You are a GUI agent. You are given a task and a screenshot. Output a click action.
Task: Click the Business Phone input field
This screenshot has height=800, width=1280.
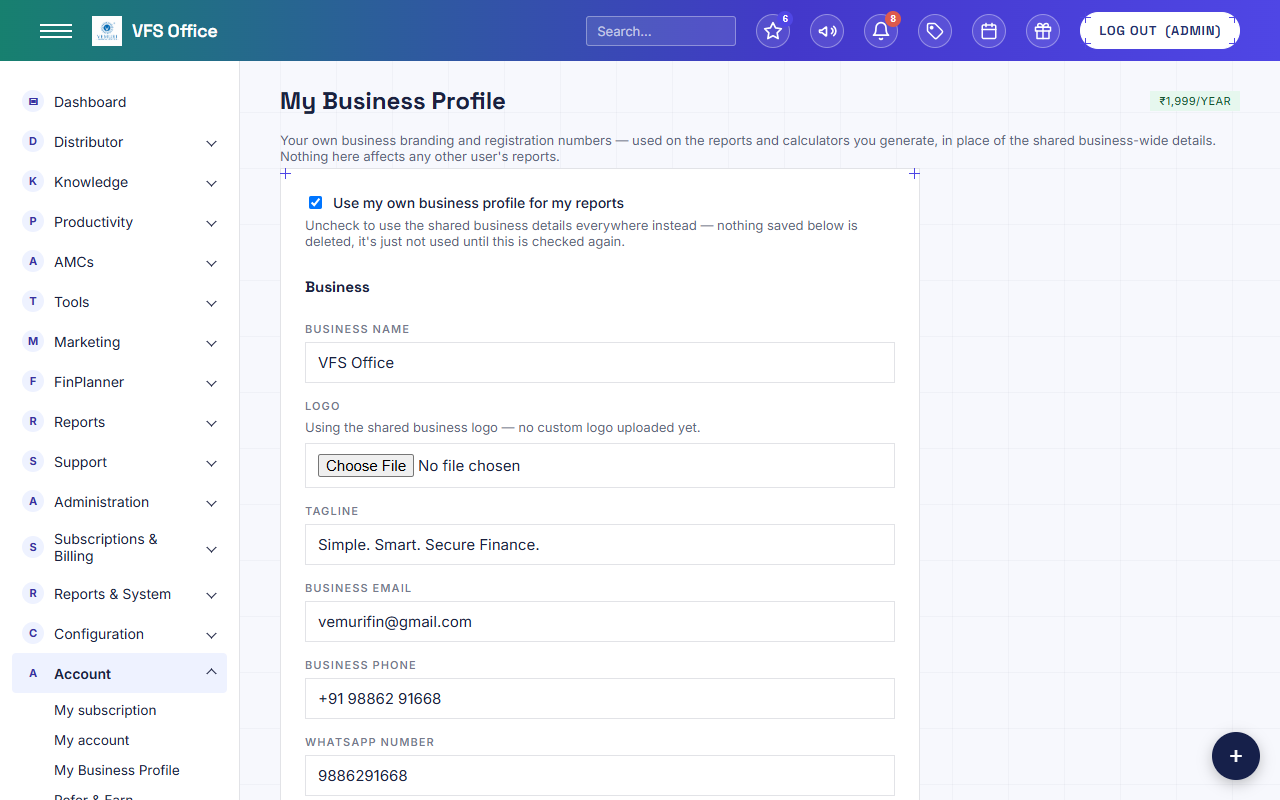point(600,699)
